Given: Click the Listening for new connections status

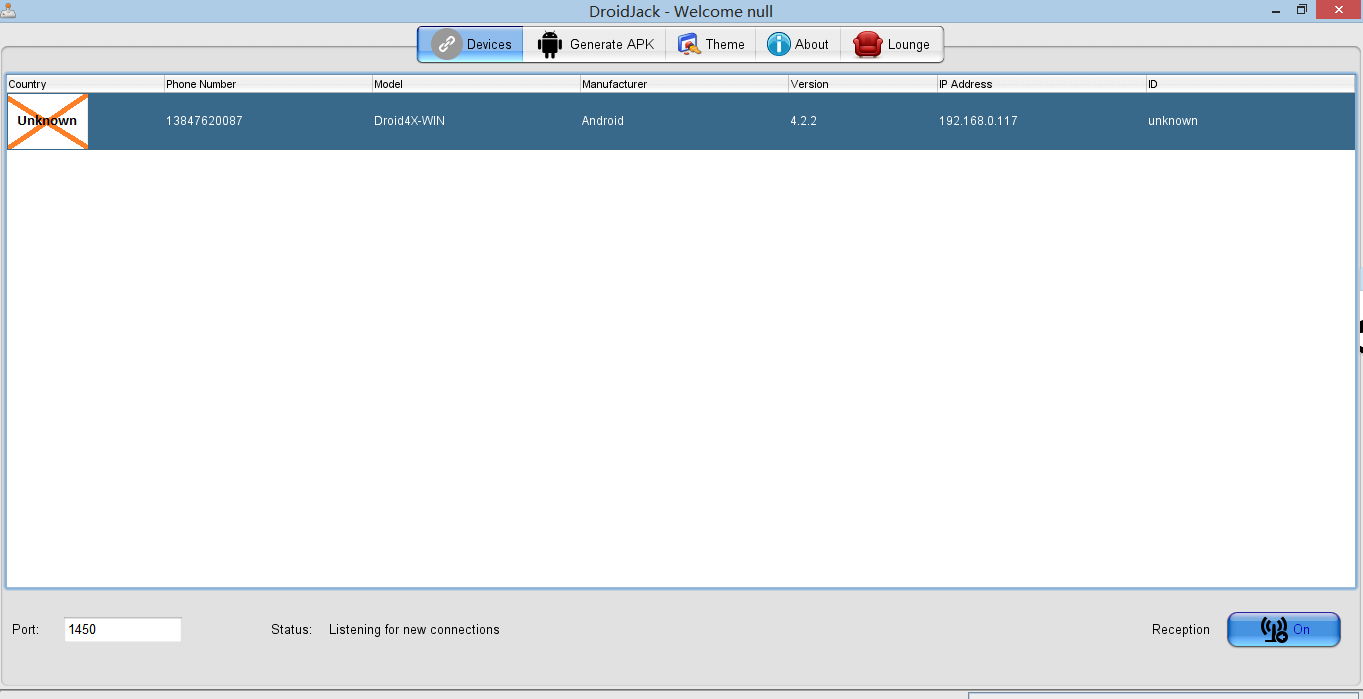Looking at the screenshot, I should coord(414,629).
